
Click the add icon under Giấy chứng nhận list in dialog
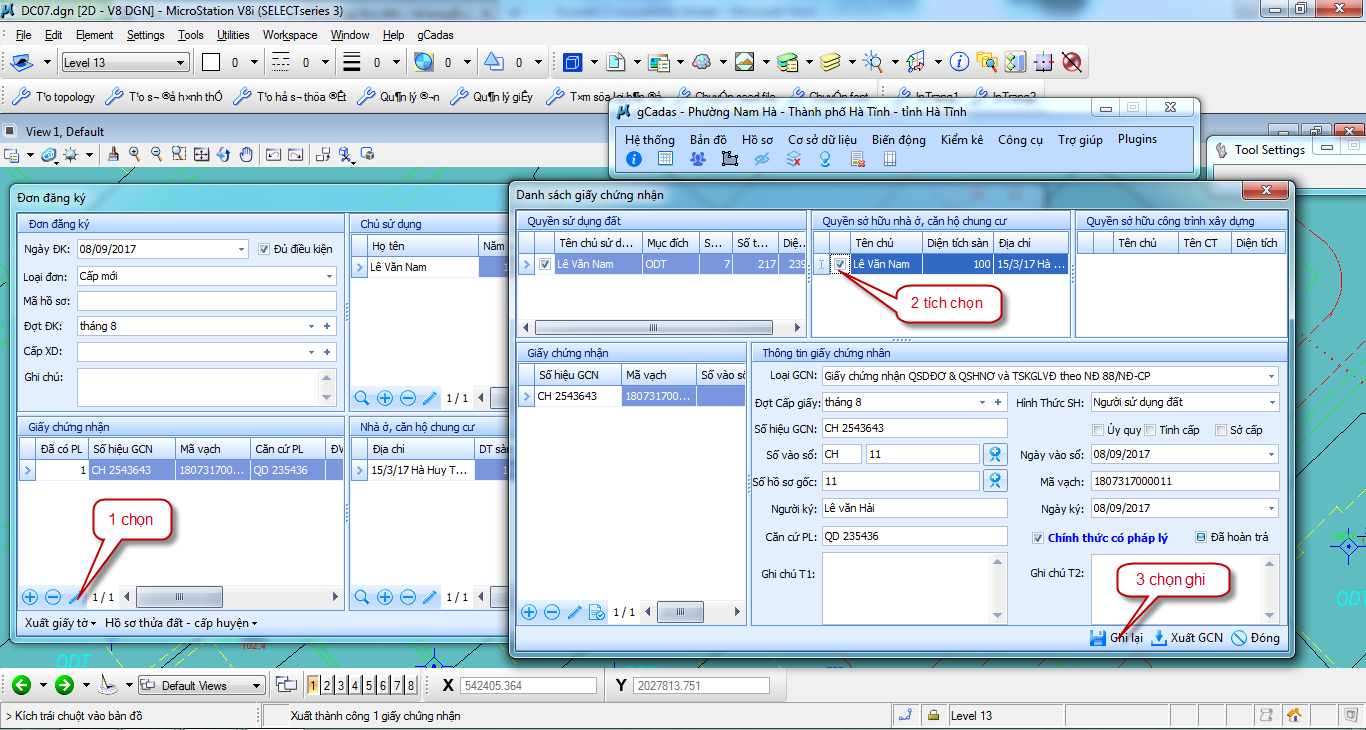click(x=528, y=612)
